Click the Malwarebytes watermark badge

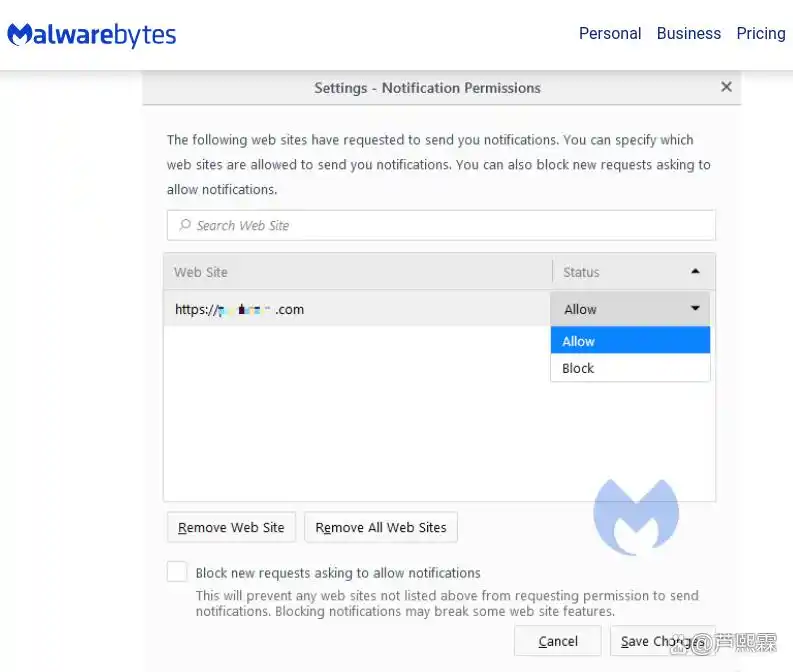click(x=636, y=516)
